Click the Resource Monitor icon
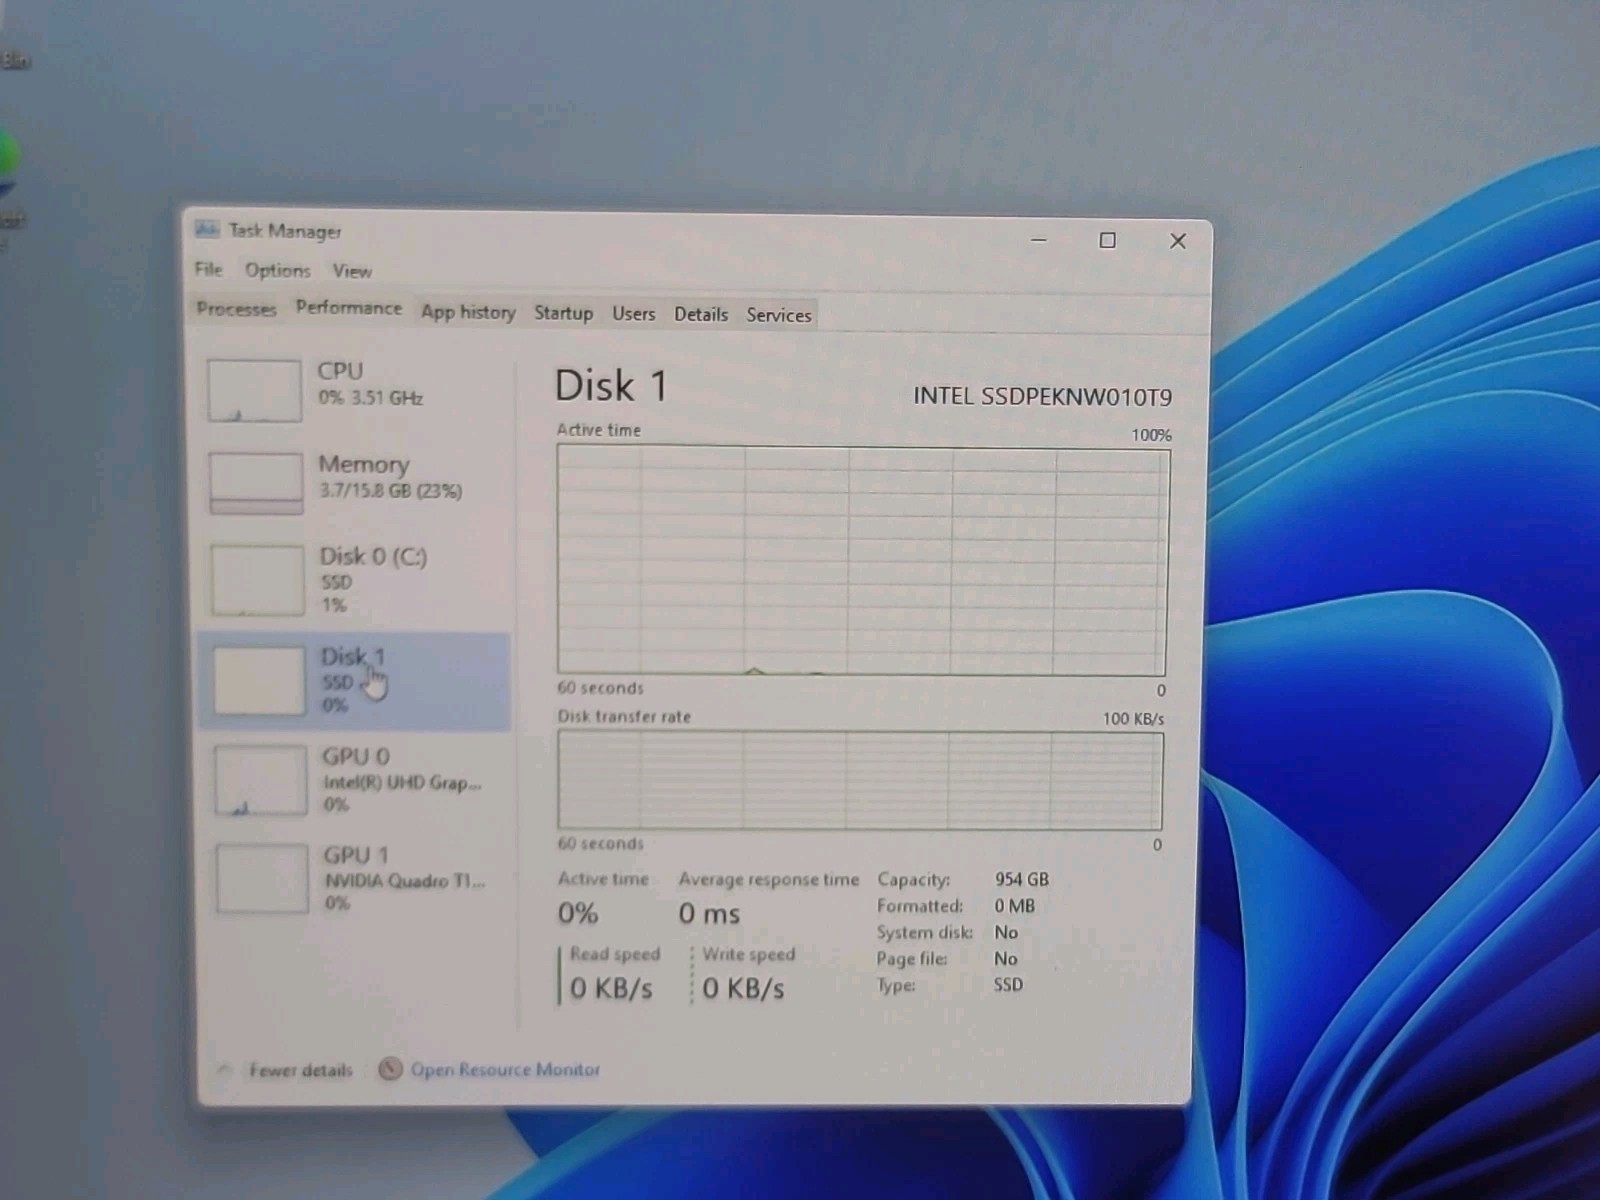Screen dimensions: 1600x1200 coord(390,1069)
